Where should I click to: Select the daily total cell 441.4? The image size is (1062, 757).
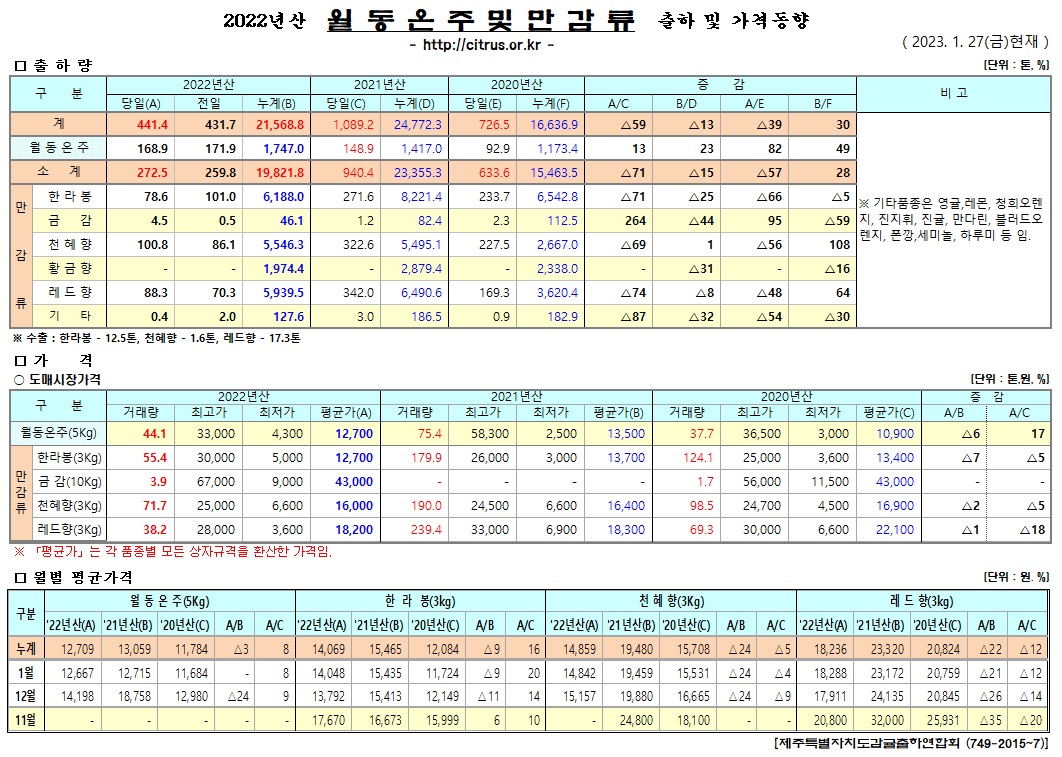144,124
